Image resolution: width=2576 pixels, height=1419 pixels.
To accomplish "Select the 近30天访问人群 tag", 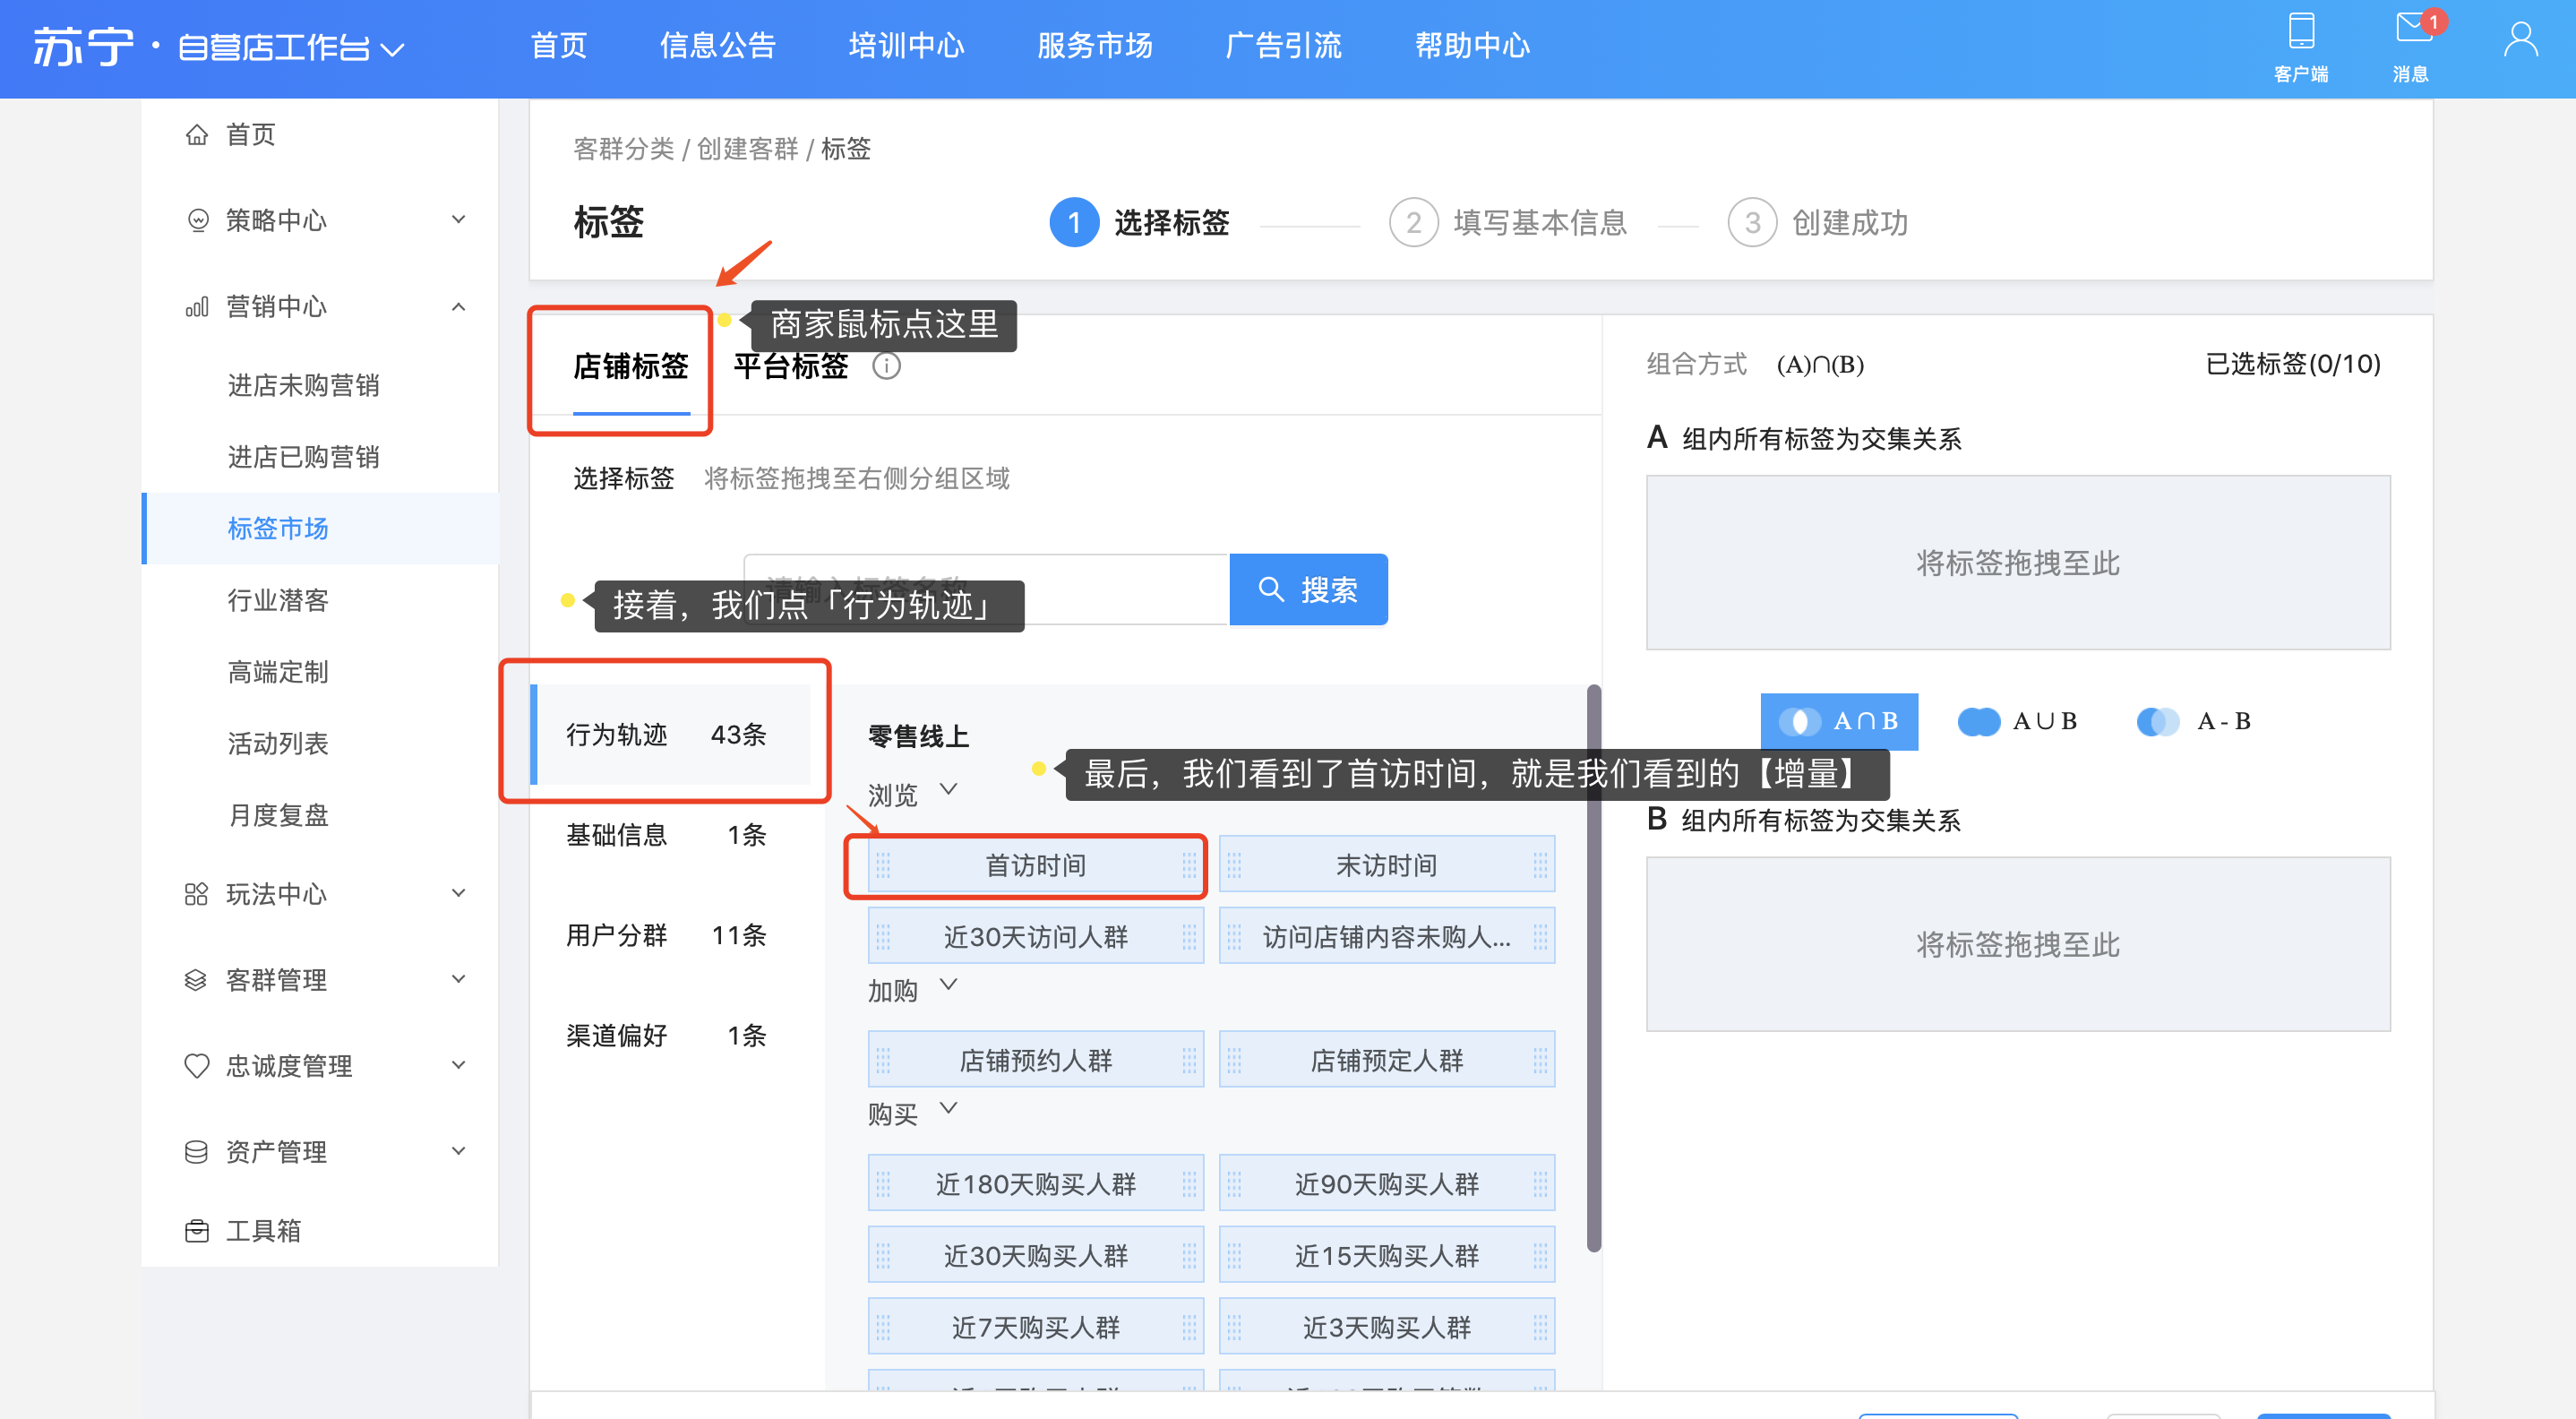I will pyautogui.click(x=1035, y=936).
